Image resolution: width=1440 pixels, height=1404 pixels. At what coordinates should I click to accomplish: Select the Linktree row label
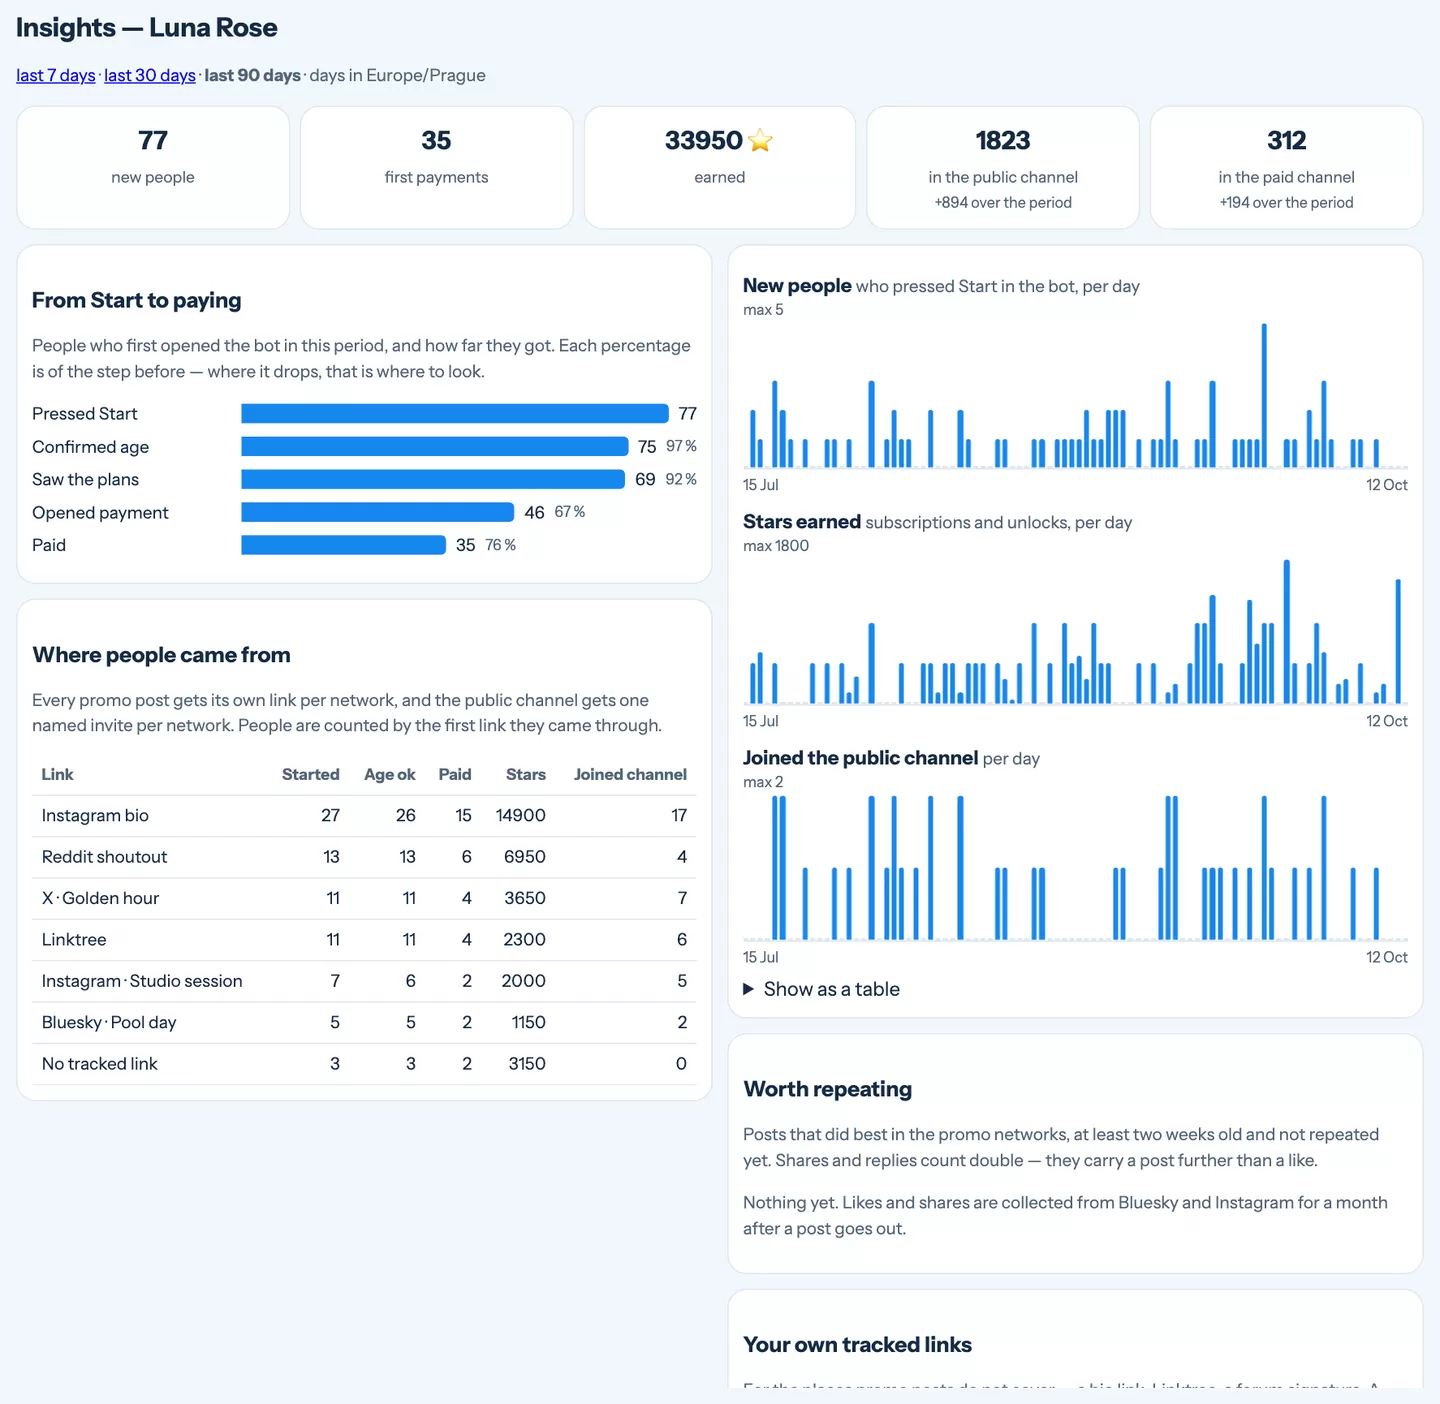click(x=74, y=940)
